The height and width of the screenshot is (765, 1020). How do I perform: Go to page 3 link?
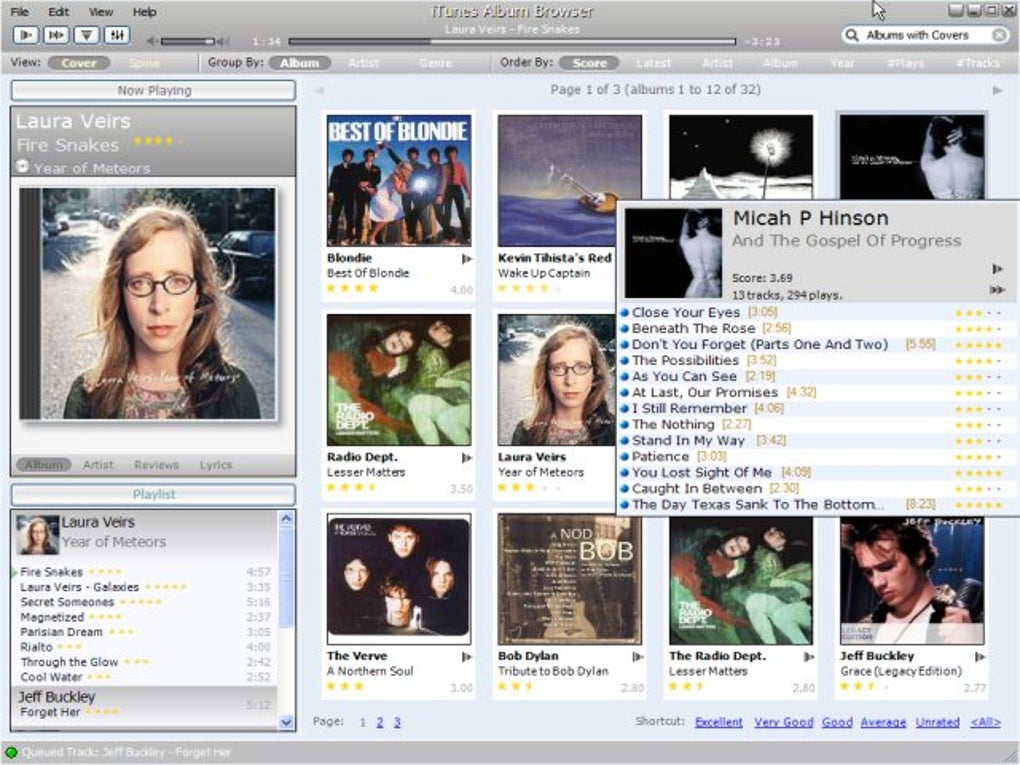(x=397, y=722)
